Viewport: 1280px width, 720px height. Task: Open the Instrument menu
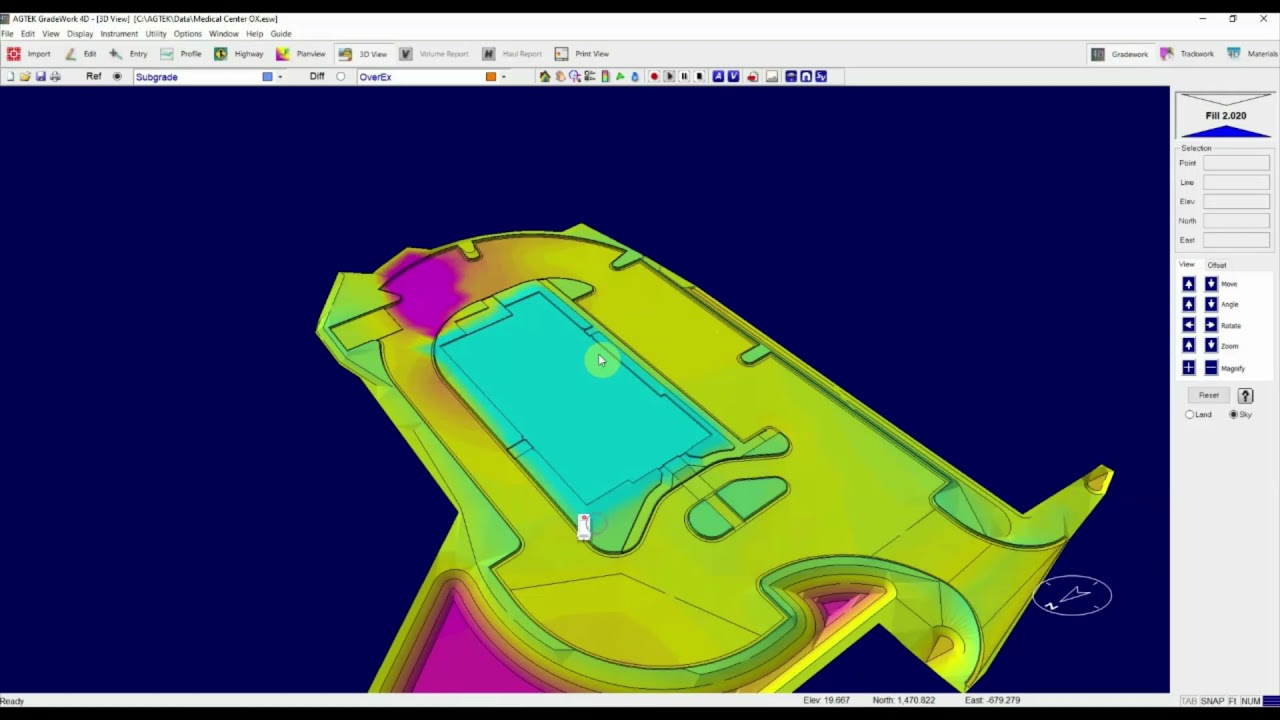(x=119, y=34)
